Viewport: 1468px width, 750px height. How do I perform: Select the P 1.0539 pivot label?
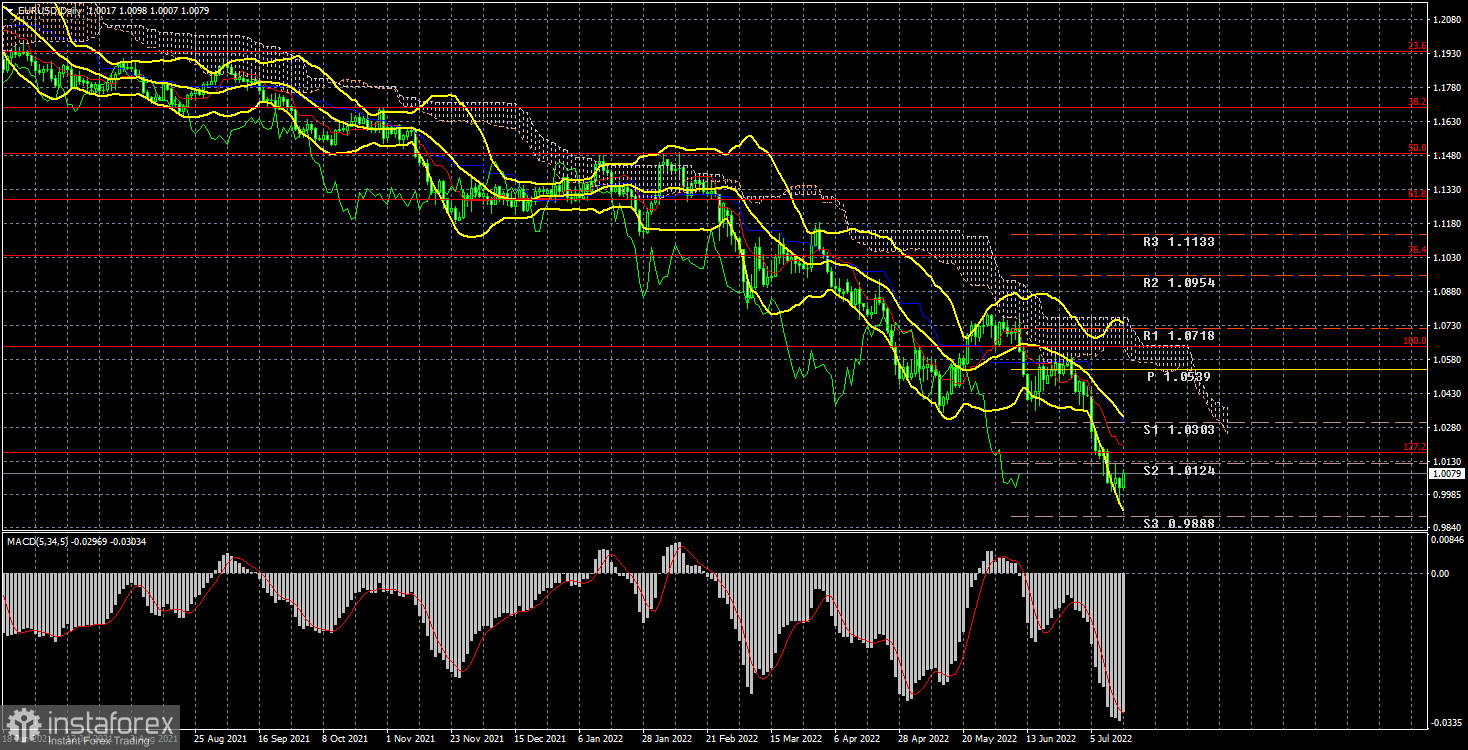point(1180,377)
